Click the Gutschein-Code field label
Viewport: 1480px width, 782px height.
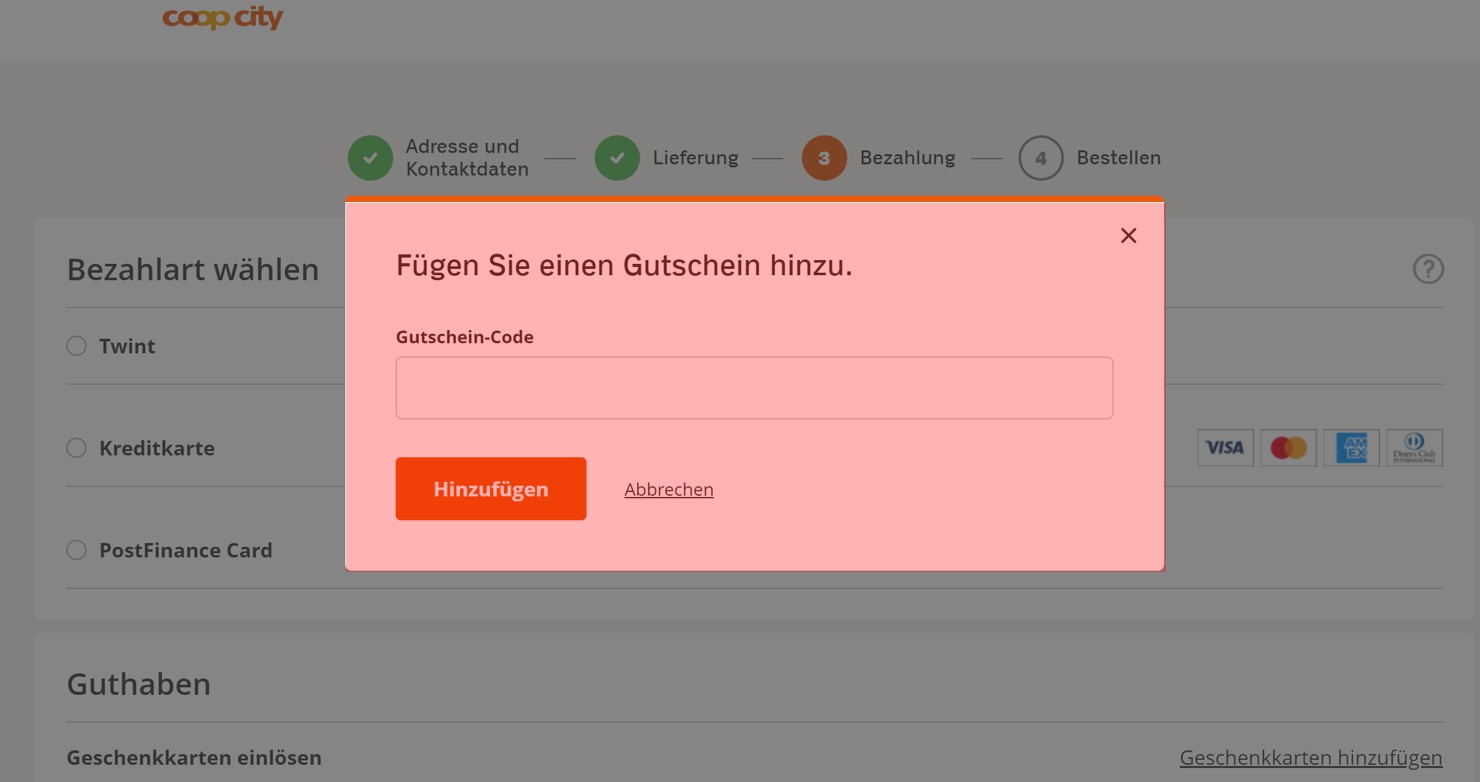(x=465, y=337)
